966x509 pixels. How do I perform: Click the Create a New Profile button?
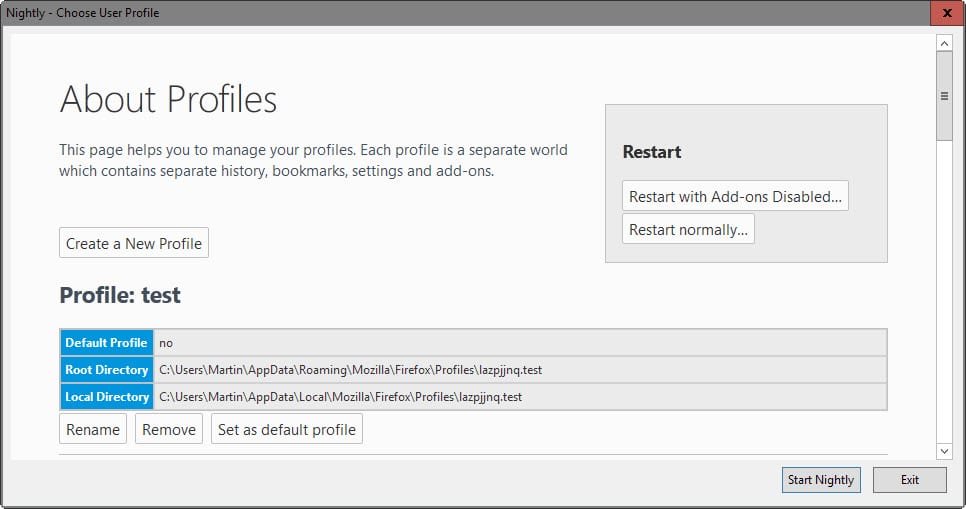point(134,243)
